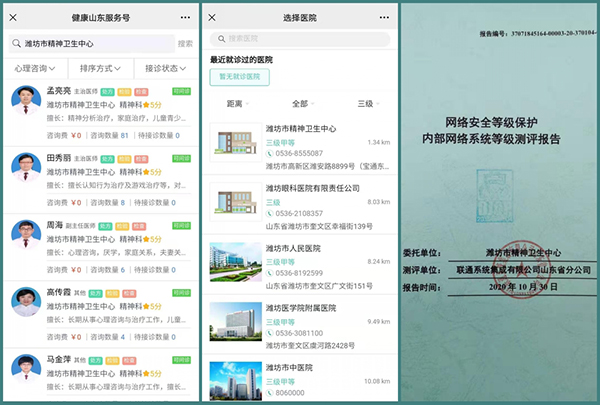Click the photo thumbnail of 潍坊医学院附属医院
Screen dimensions: 600x405
click(236, 322)
